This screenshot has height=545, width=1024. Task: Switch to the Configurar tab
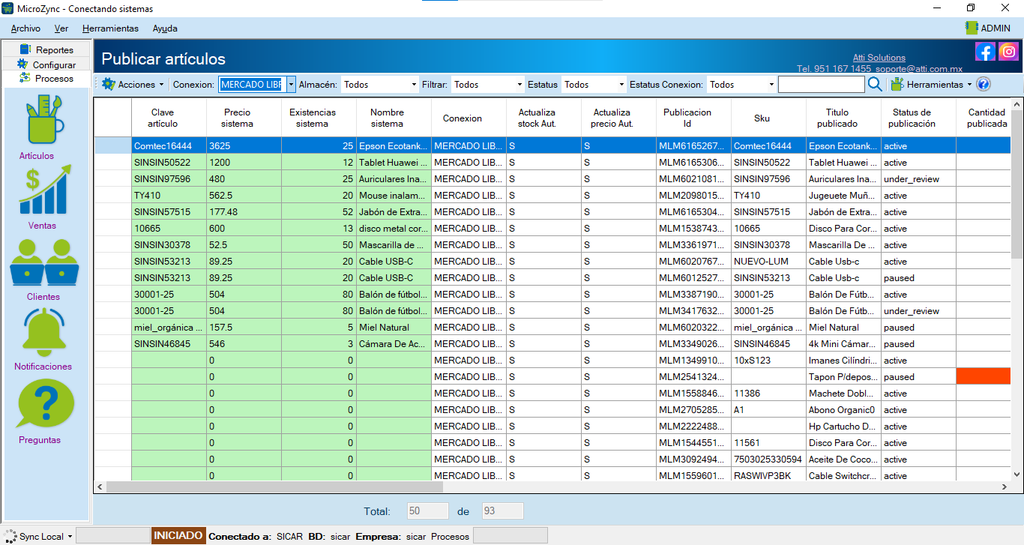46,64
